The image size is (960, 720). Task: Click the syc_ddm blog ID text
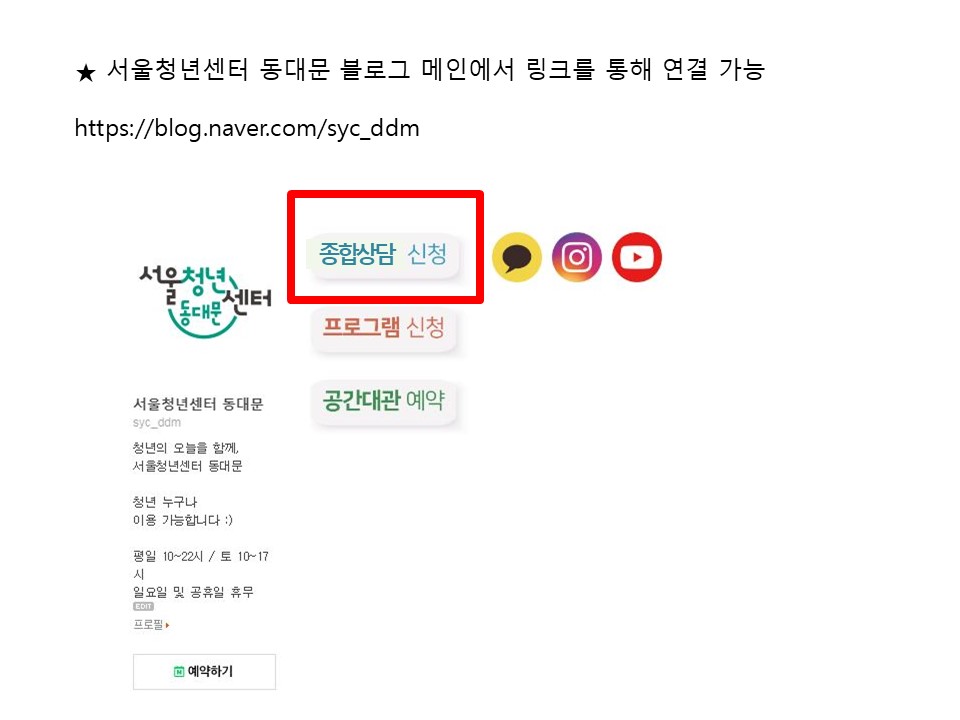pyautogui.click(x=157, y=422)
